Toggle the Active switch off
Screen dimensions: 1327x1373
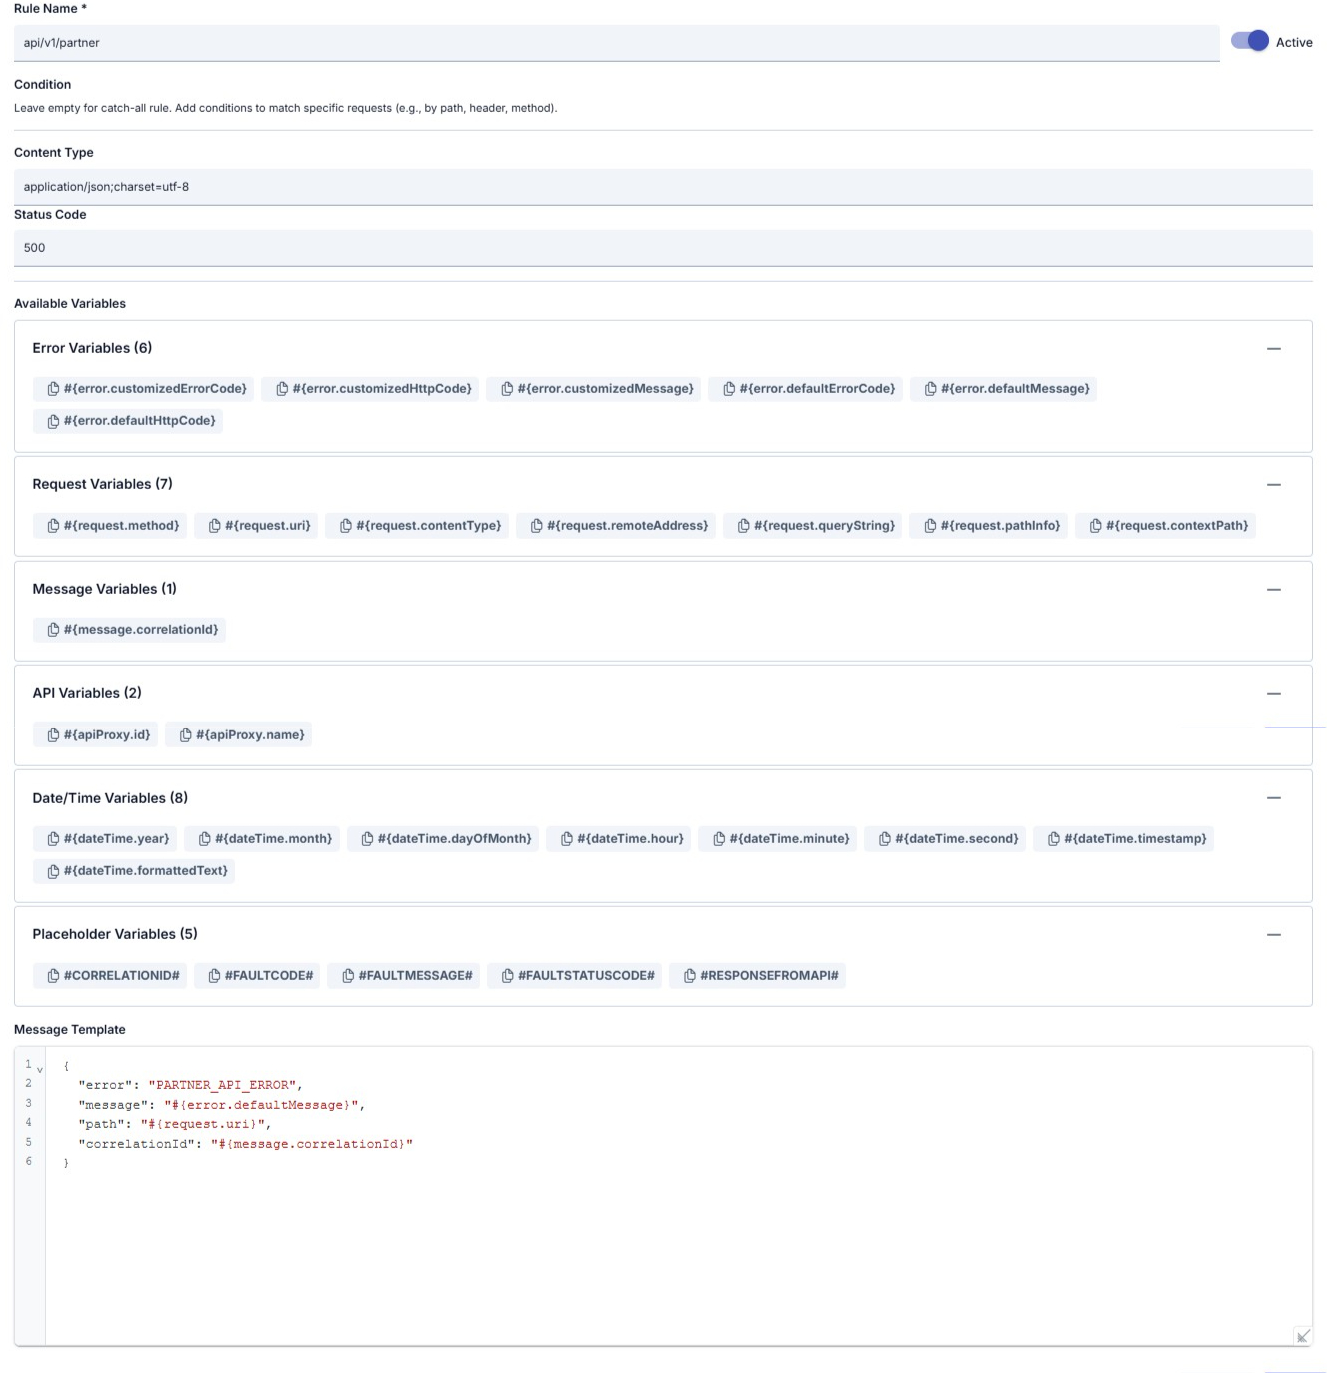1250,41
